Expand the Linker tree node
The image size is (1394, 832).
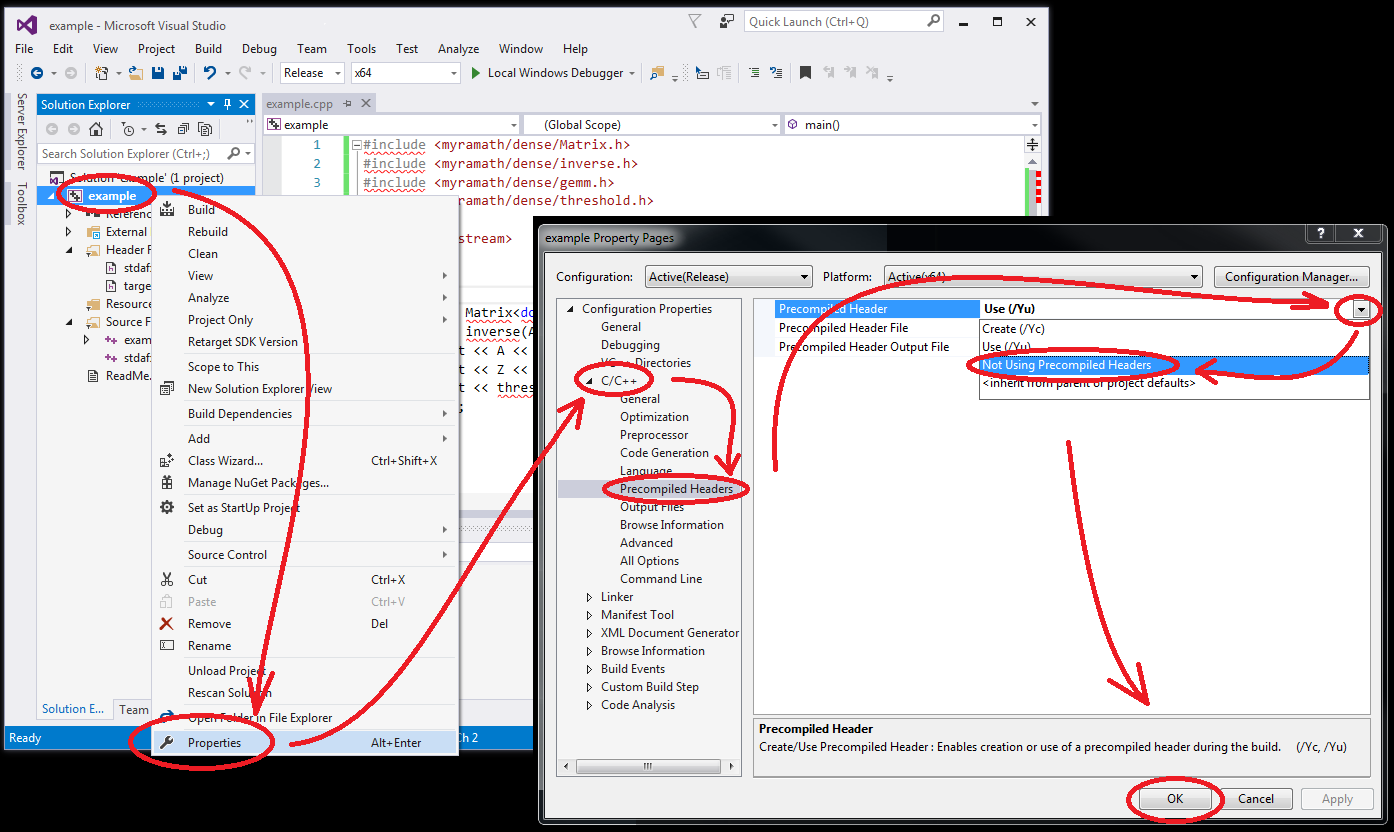590,597
